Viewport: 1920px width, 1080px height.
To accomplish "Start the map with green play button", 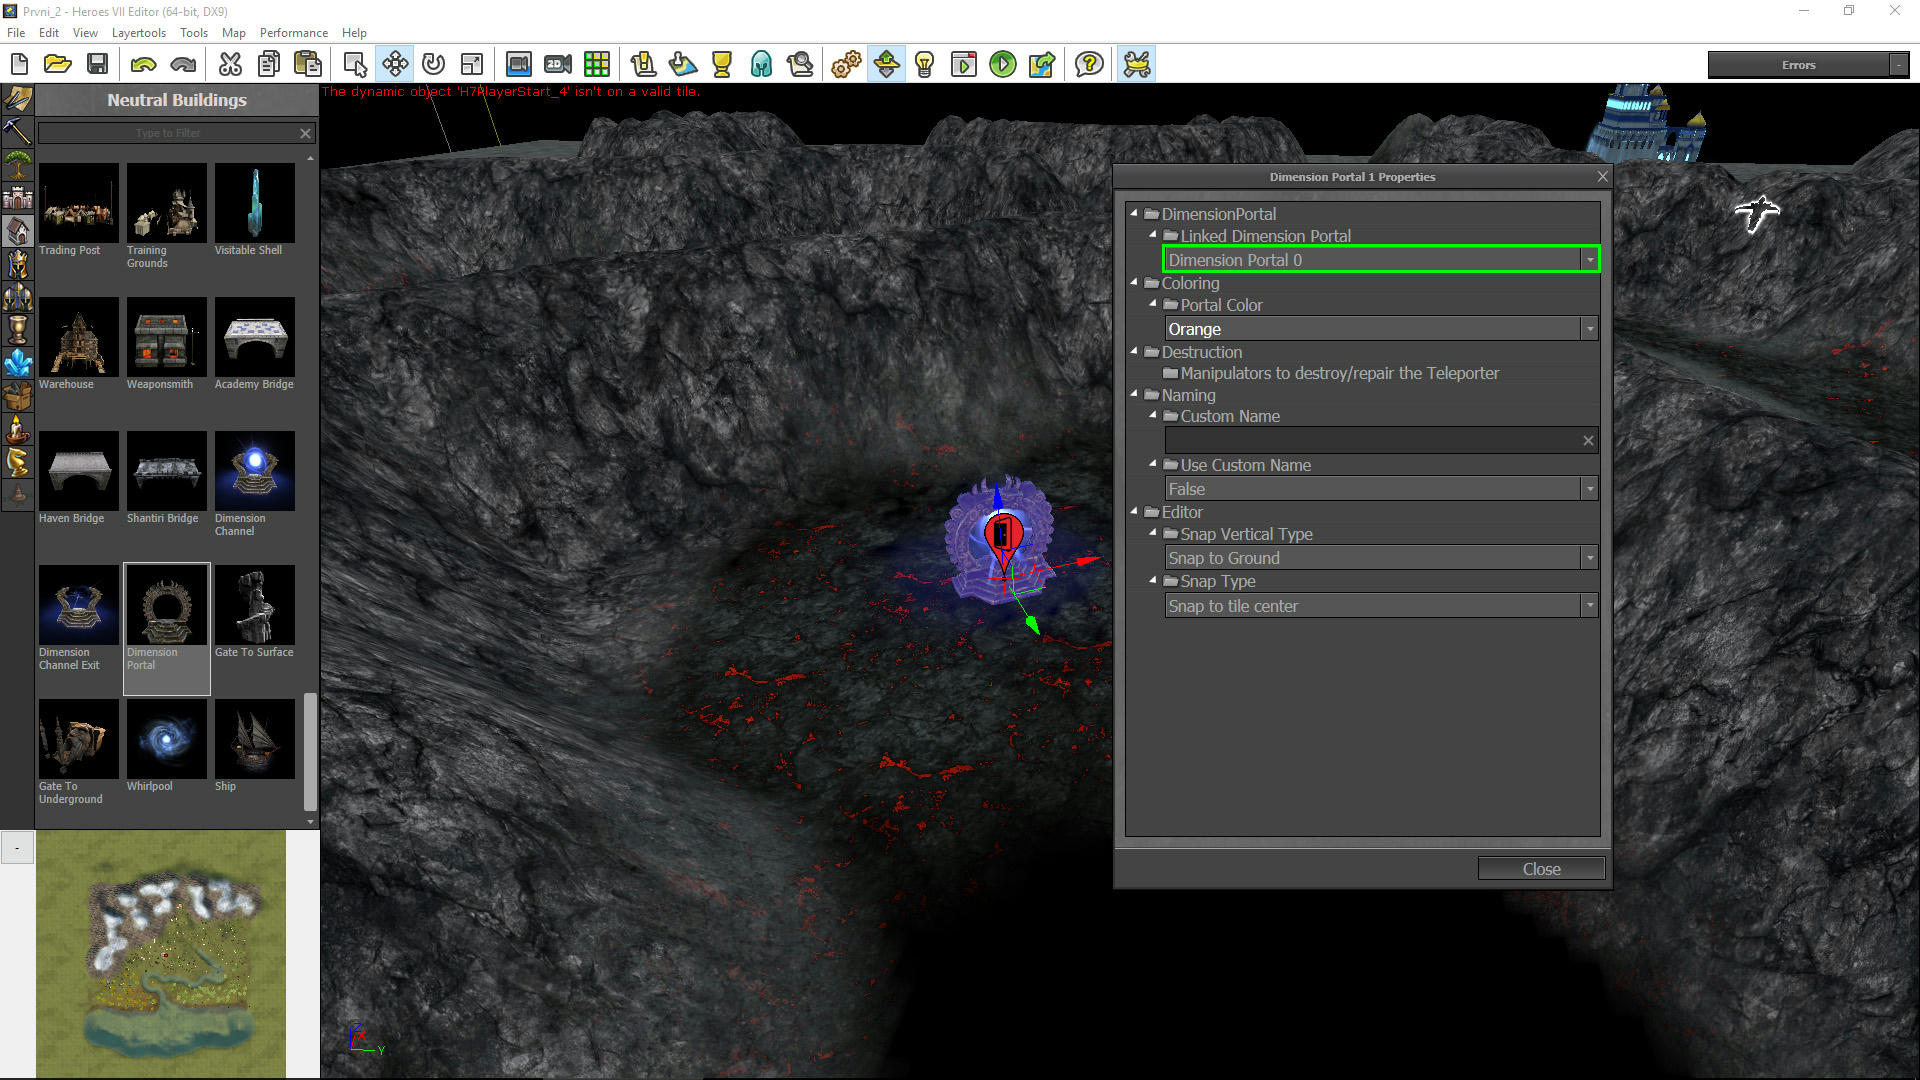I will pos(1003,65).
